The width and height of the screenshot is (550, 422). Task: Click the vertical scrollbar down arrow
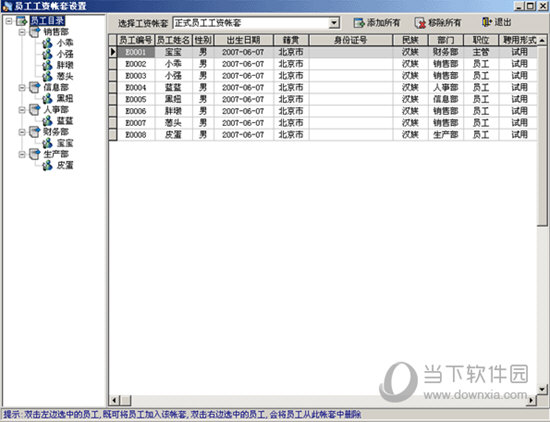[542, 389]
